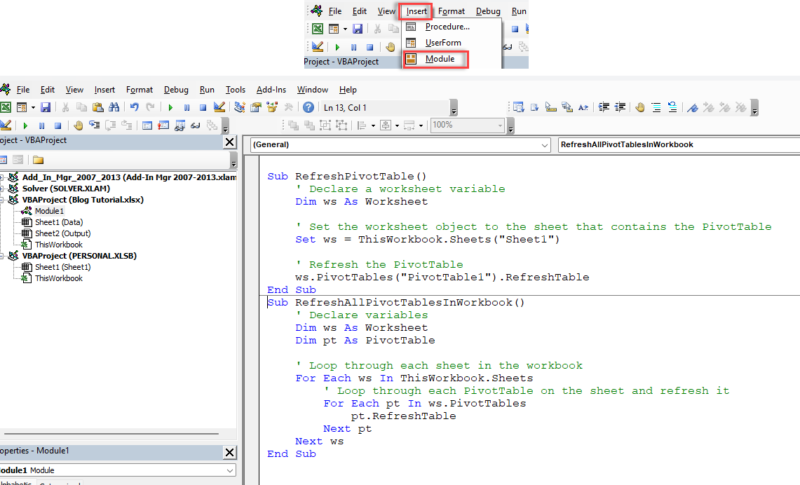Viewport: 800px width, 485px height.
Task: Click the Save icon in the toolbar
Action: (45, 107)
